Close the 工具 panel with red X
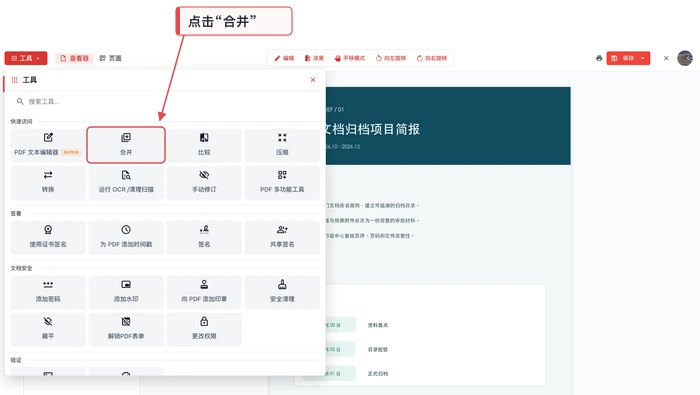700x395 pixels. pyautogui.click(x=313, y=80)
